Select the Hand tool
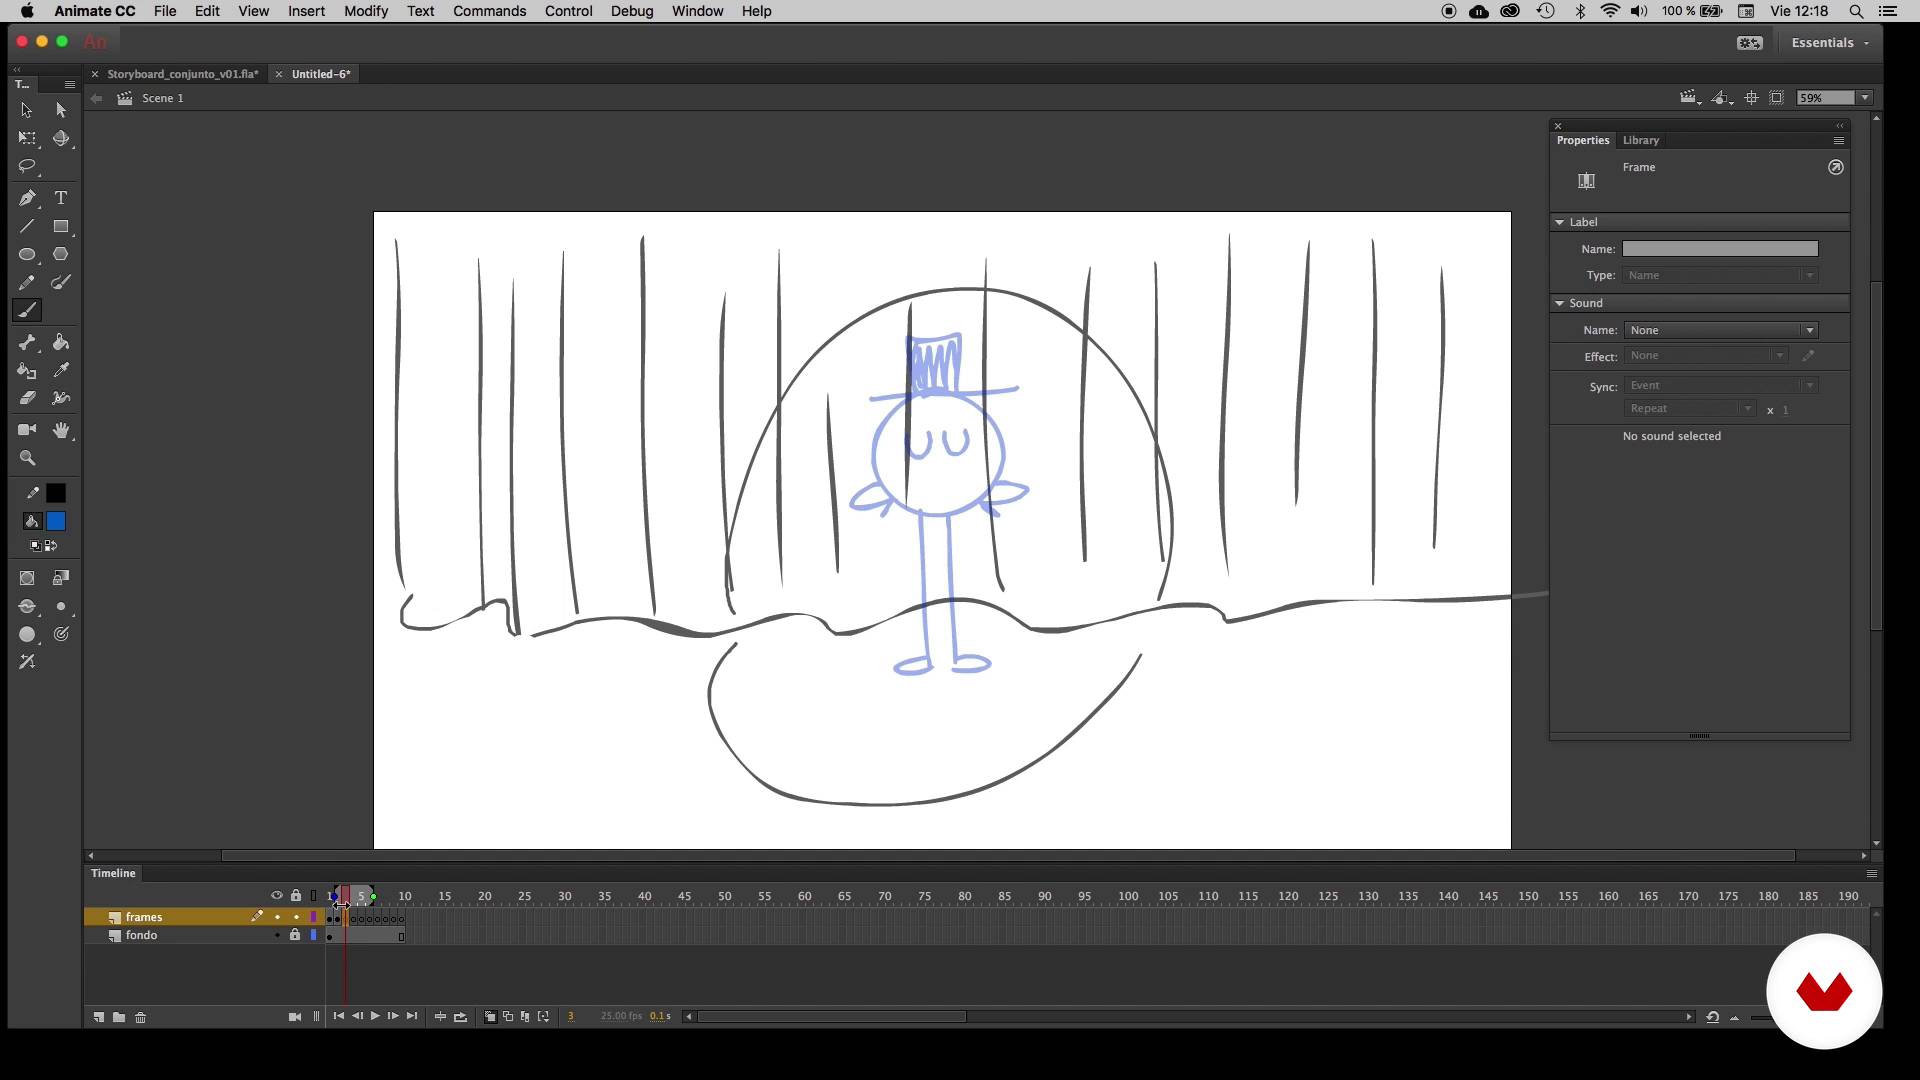This screenshot has height=1080, width=1920. pos(61,430)
